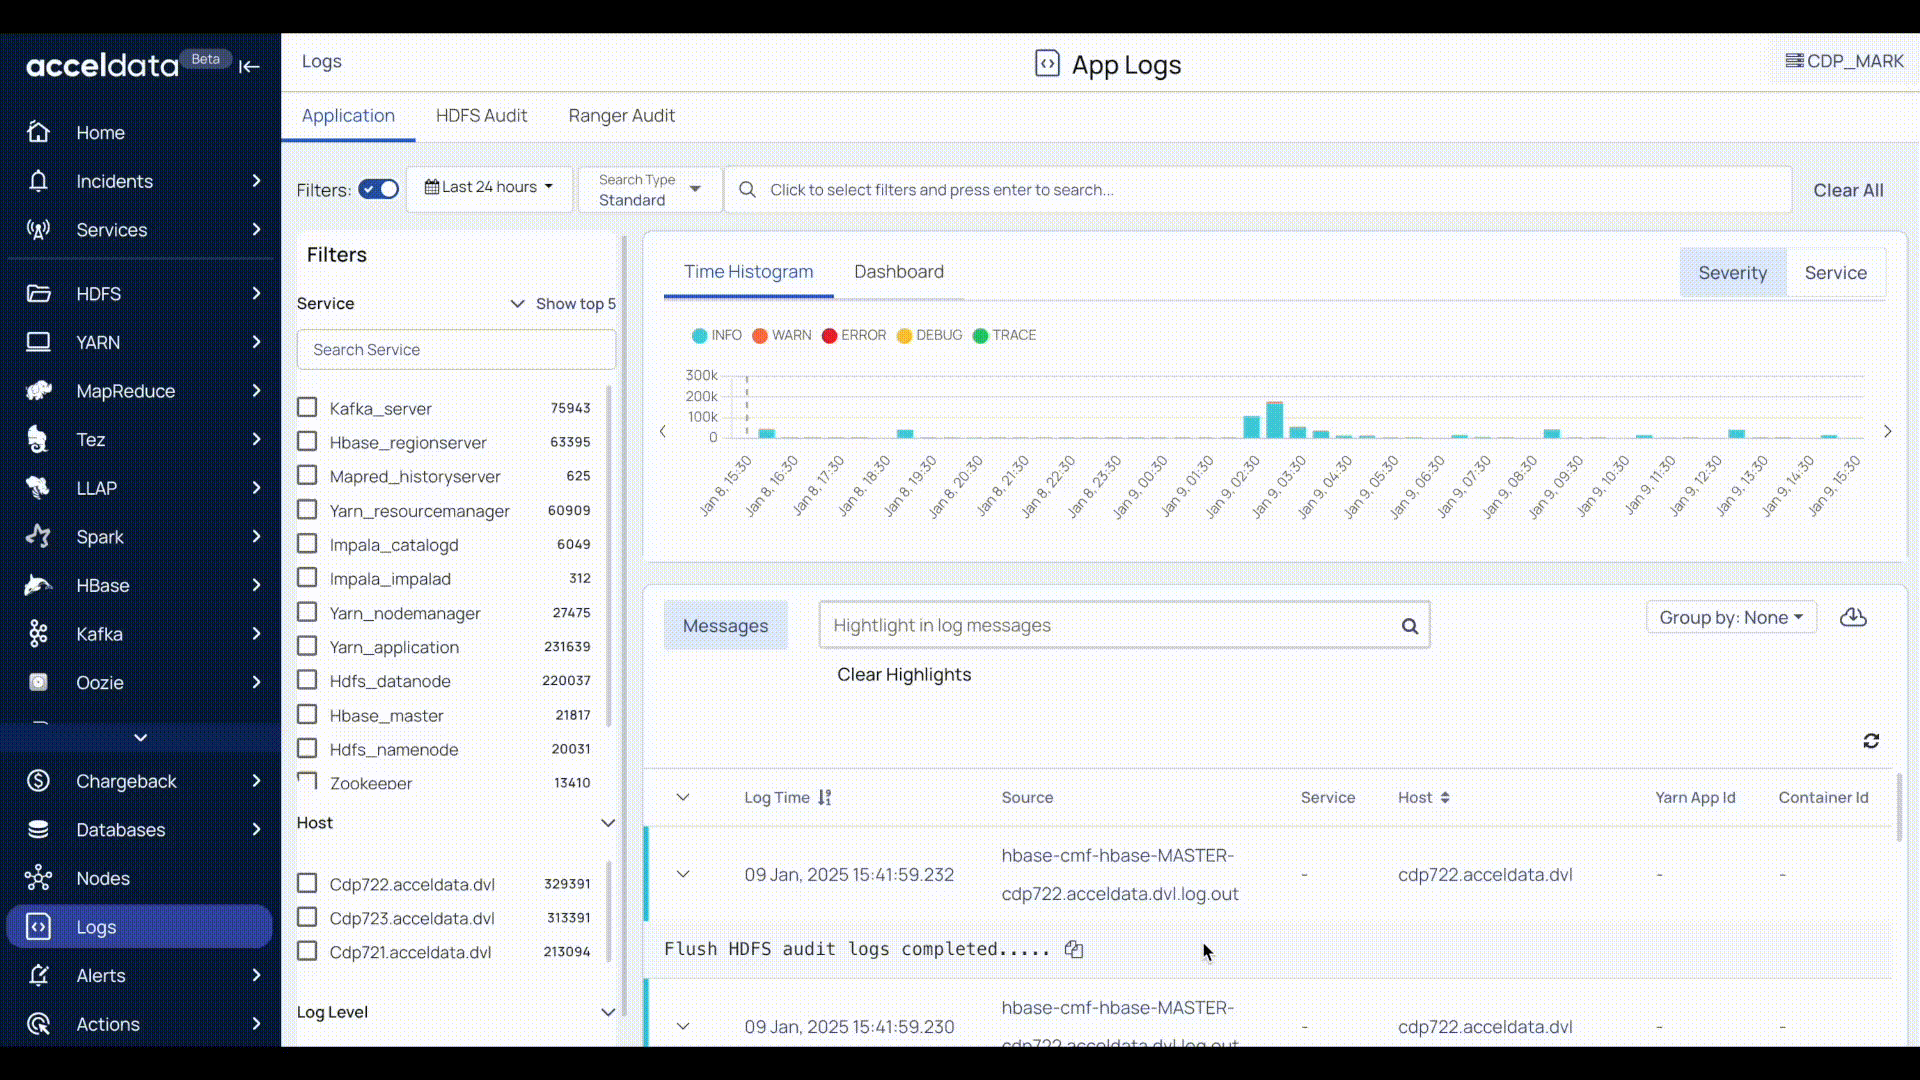This screenshot has height=1080, width=1920.
Task: Click the Tez icon in sidebar
Action: (x=38, y=439)
